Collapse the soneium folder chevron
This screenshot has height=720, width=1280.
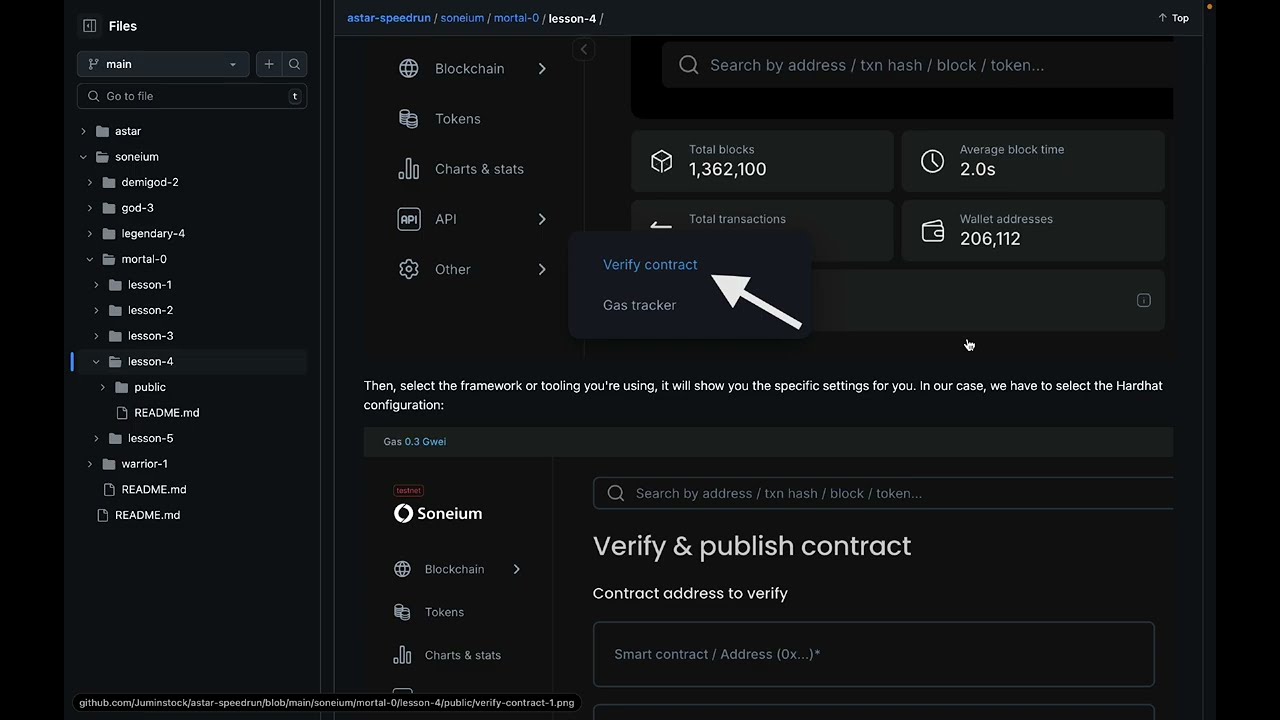pos(84,157)
